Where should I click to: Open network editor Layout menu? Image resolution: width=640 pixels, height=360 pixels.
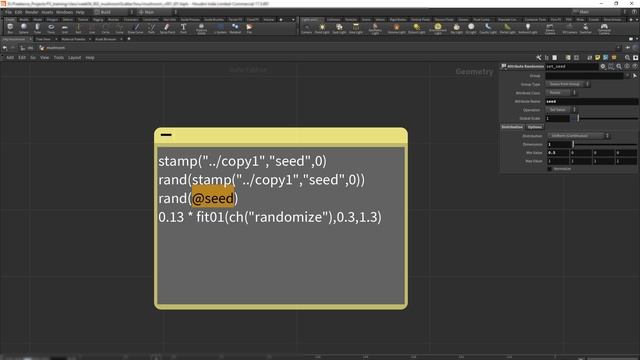coord(74,58)
